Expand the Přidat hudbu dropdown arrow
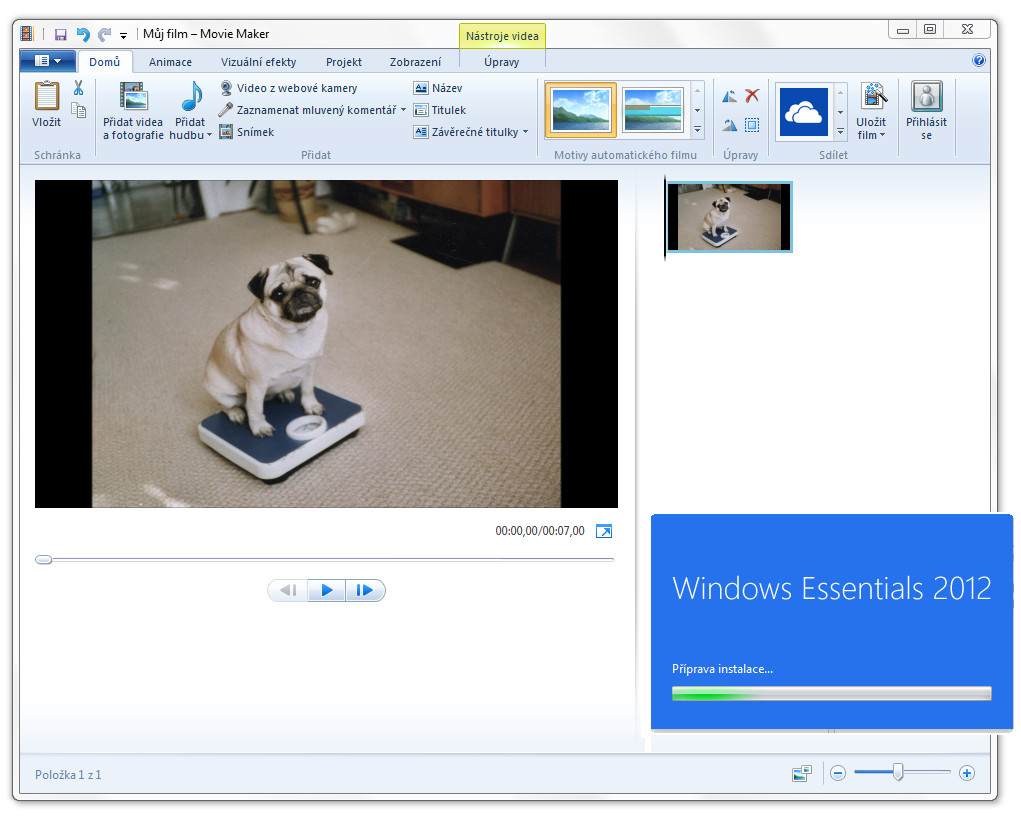 [x=209, y=135]
